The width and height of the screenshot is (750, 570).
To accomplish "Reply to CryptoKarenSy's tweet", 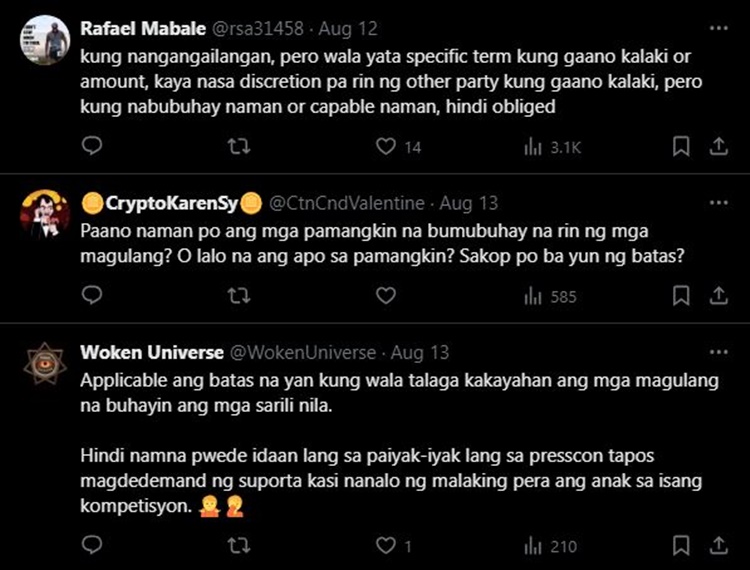I will pyautogui.click(x=92, y=296).
